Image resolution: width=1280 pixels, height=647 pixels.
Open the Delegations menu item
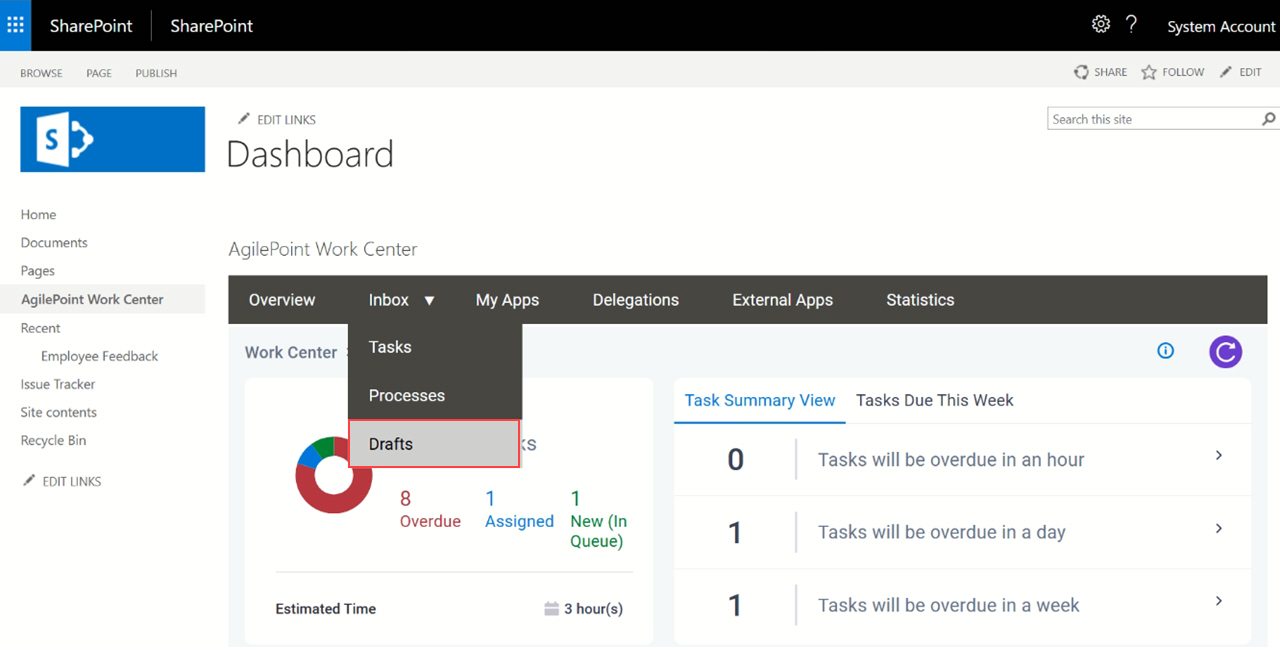click(635, 300)
